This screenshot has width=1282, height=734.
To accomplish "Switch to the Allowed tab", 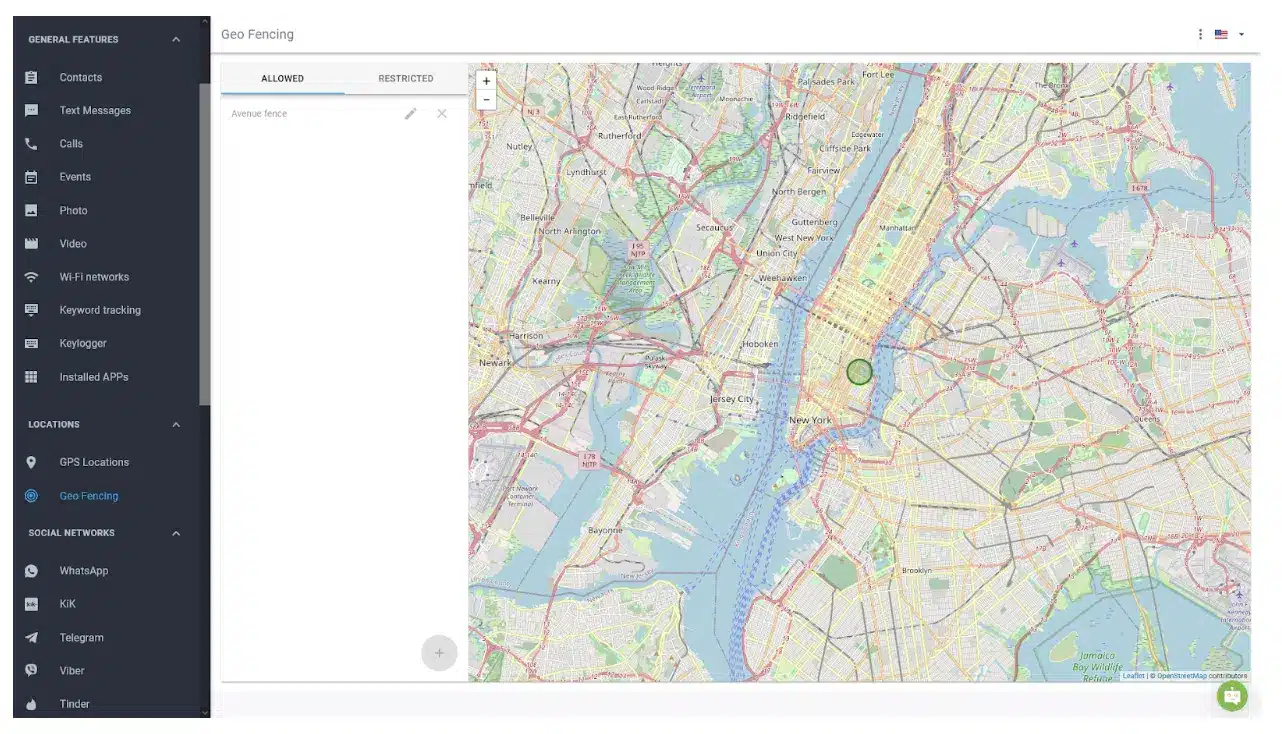I will [x=283, y=78].
